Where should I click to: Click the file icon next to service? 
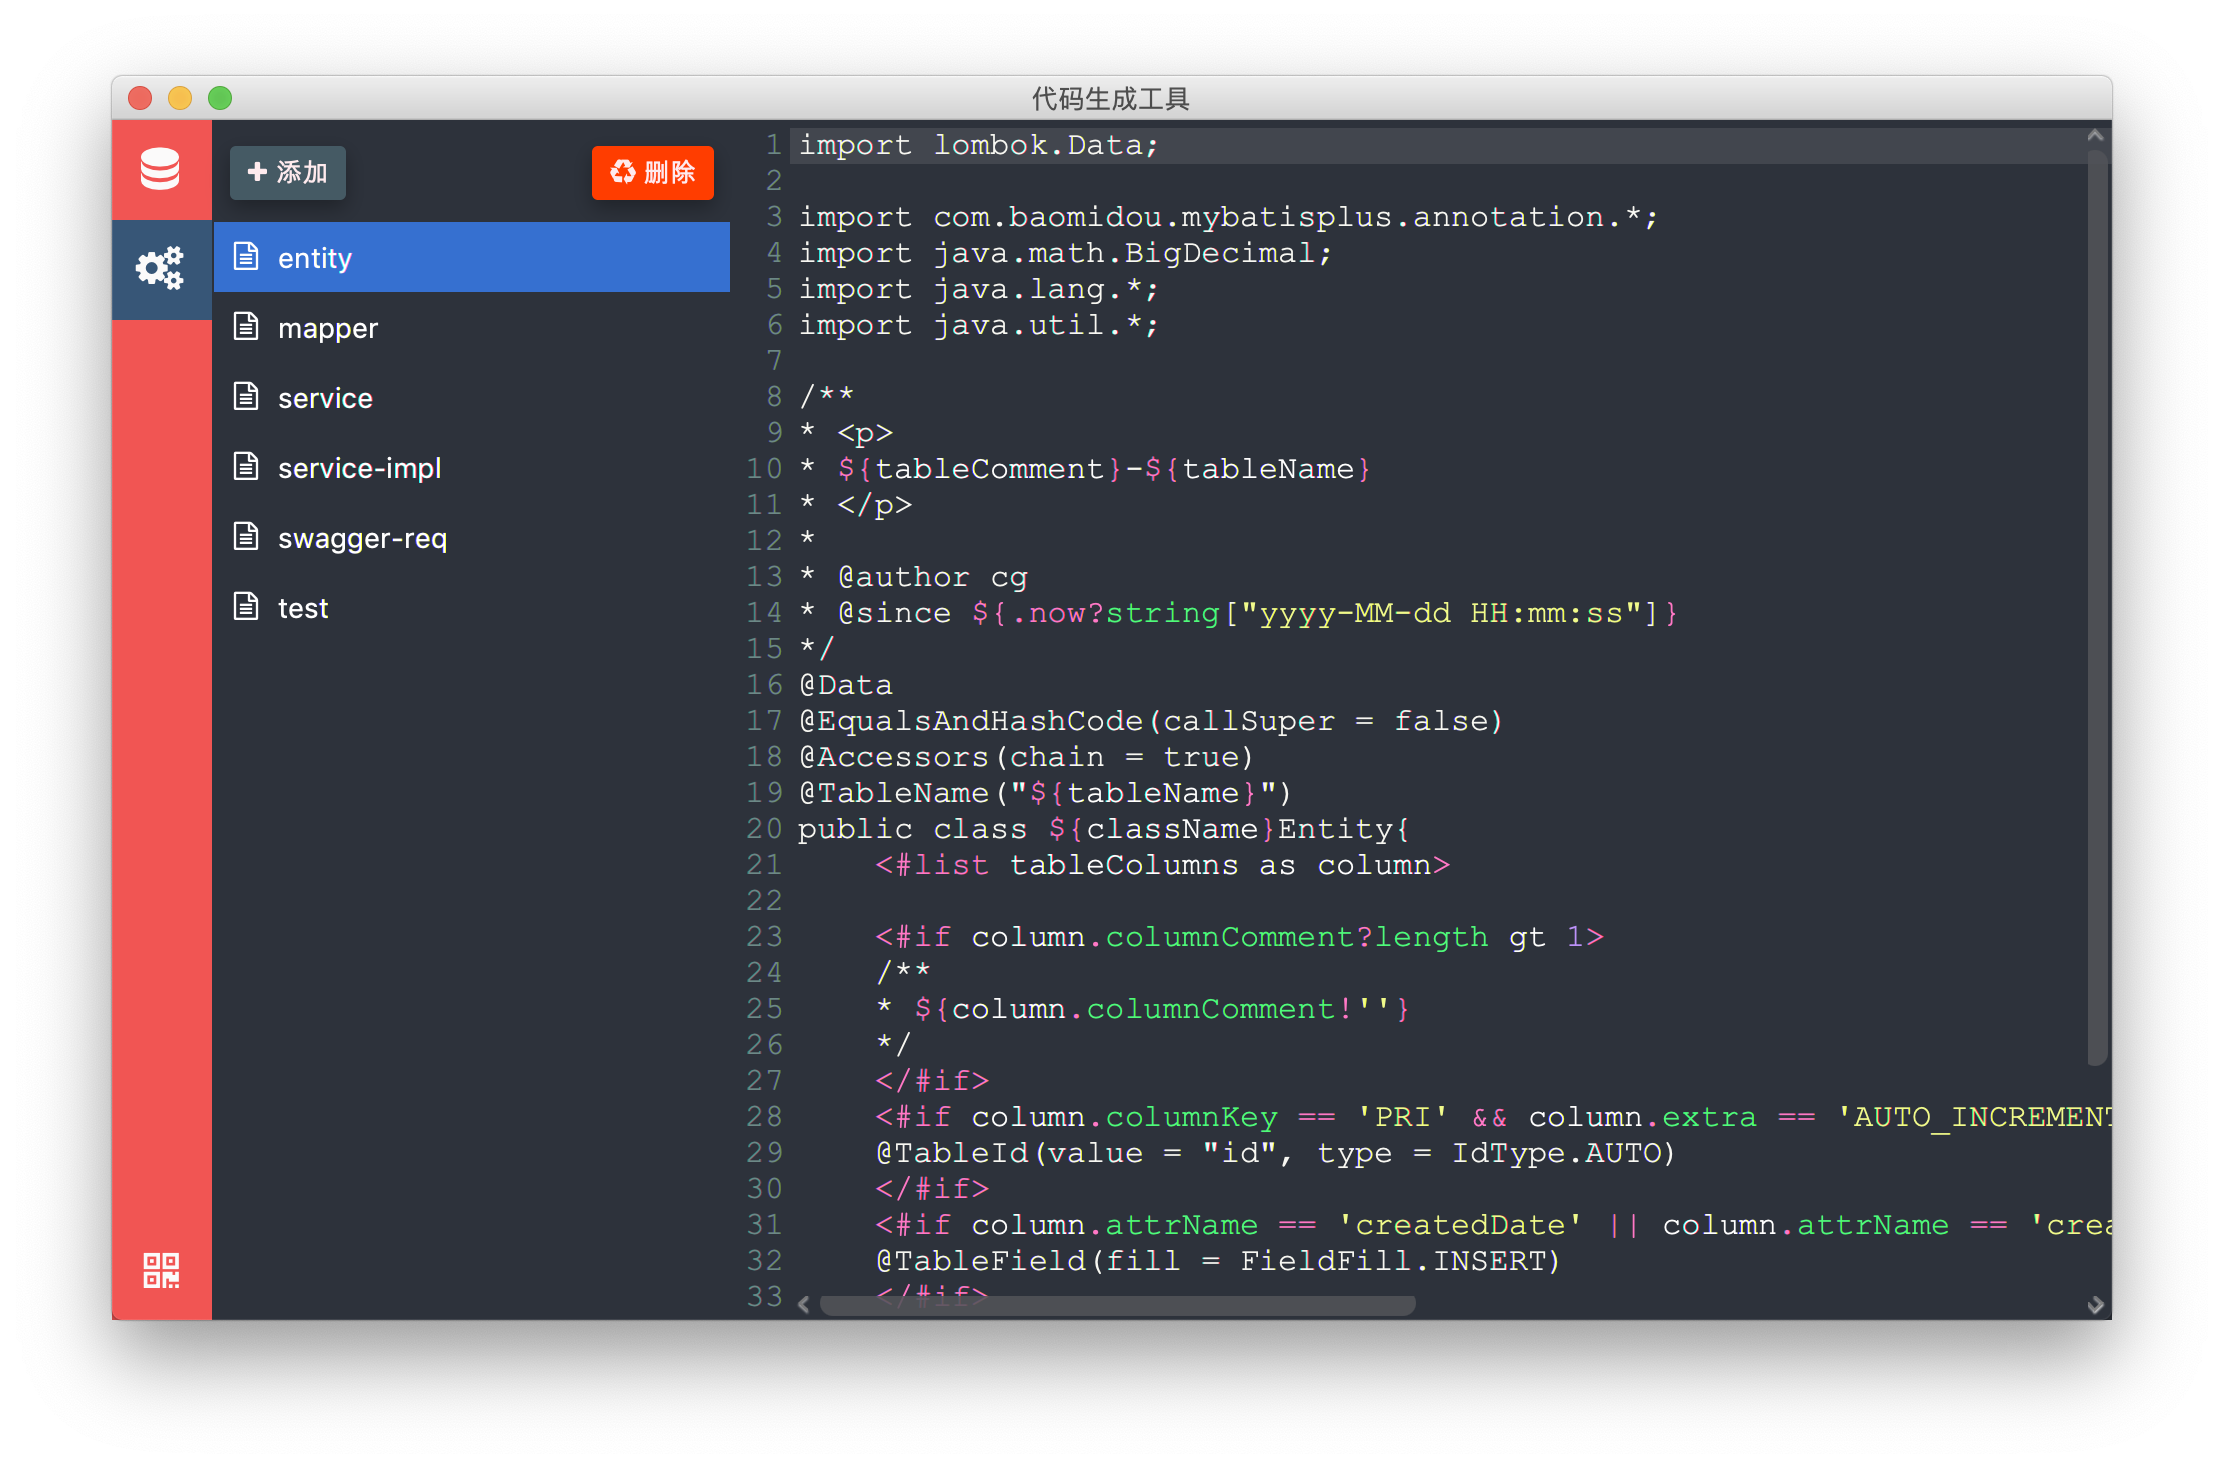246,397
